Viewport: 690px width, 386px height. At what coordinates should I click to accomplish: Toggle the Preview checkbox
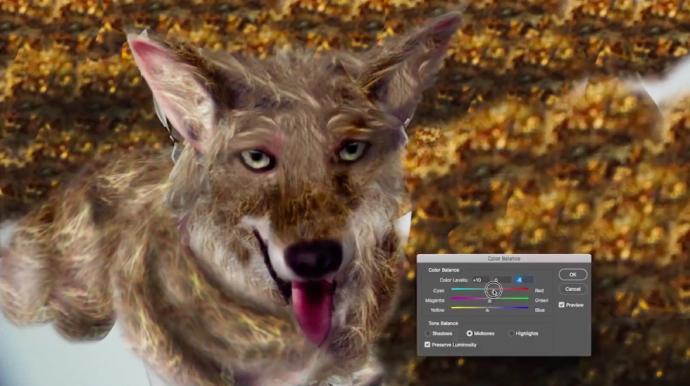(x=562, y=305)
